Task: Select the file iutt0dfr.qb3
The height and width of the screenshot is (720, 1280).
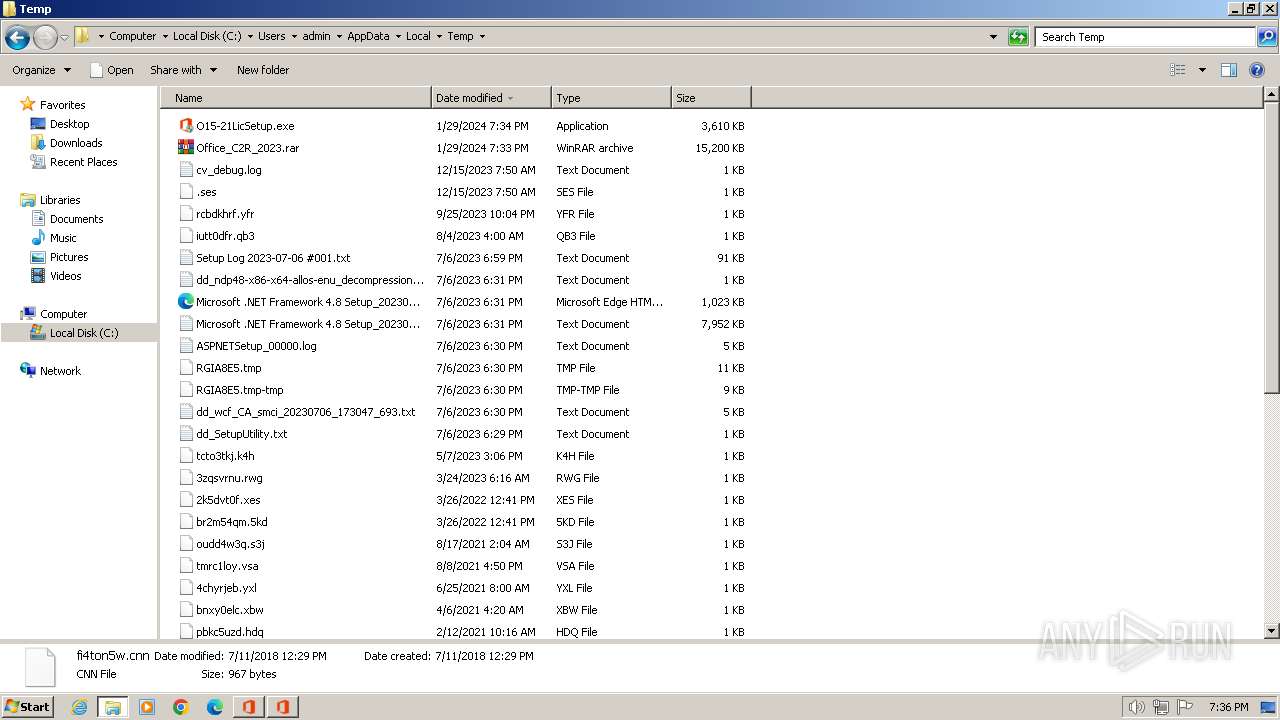Action: 225,236
